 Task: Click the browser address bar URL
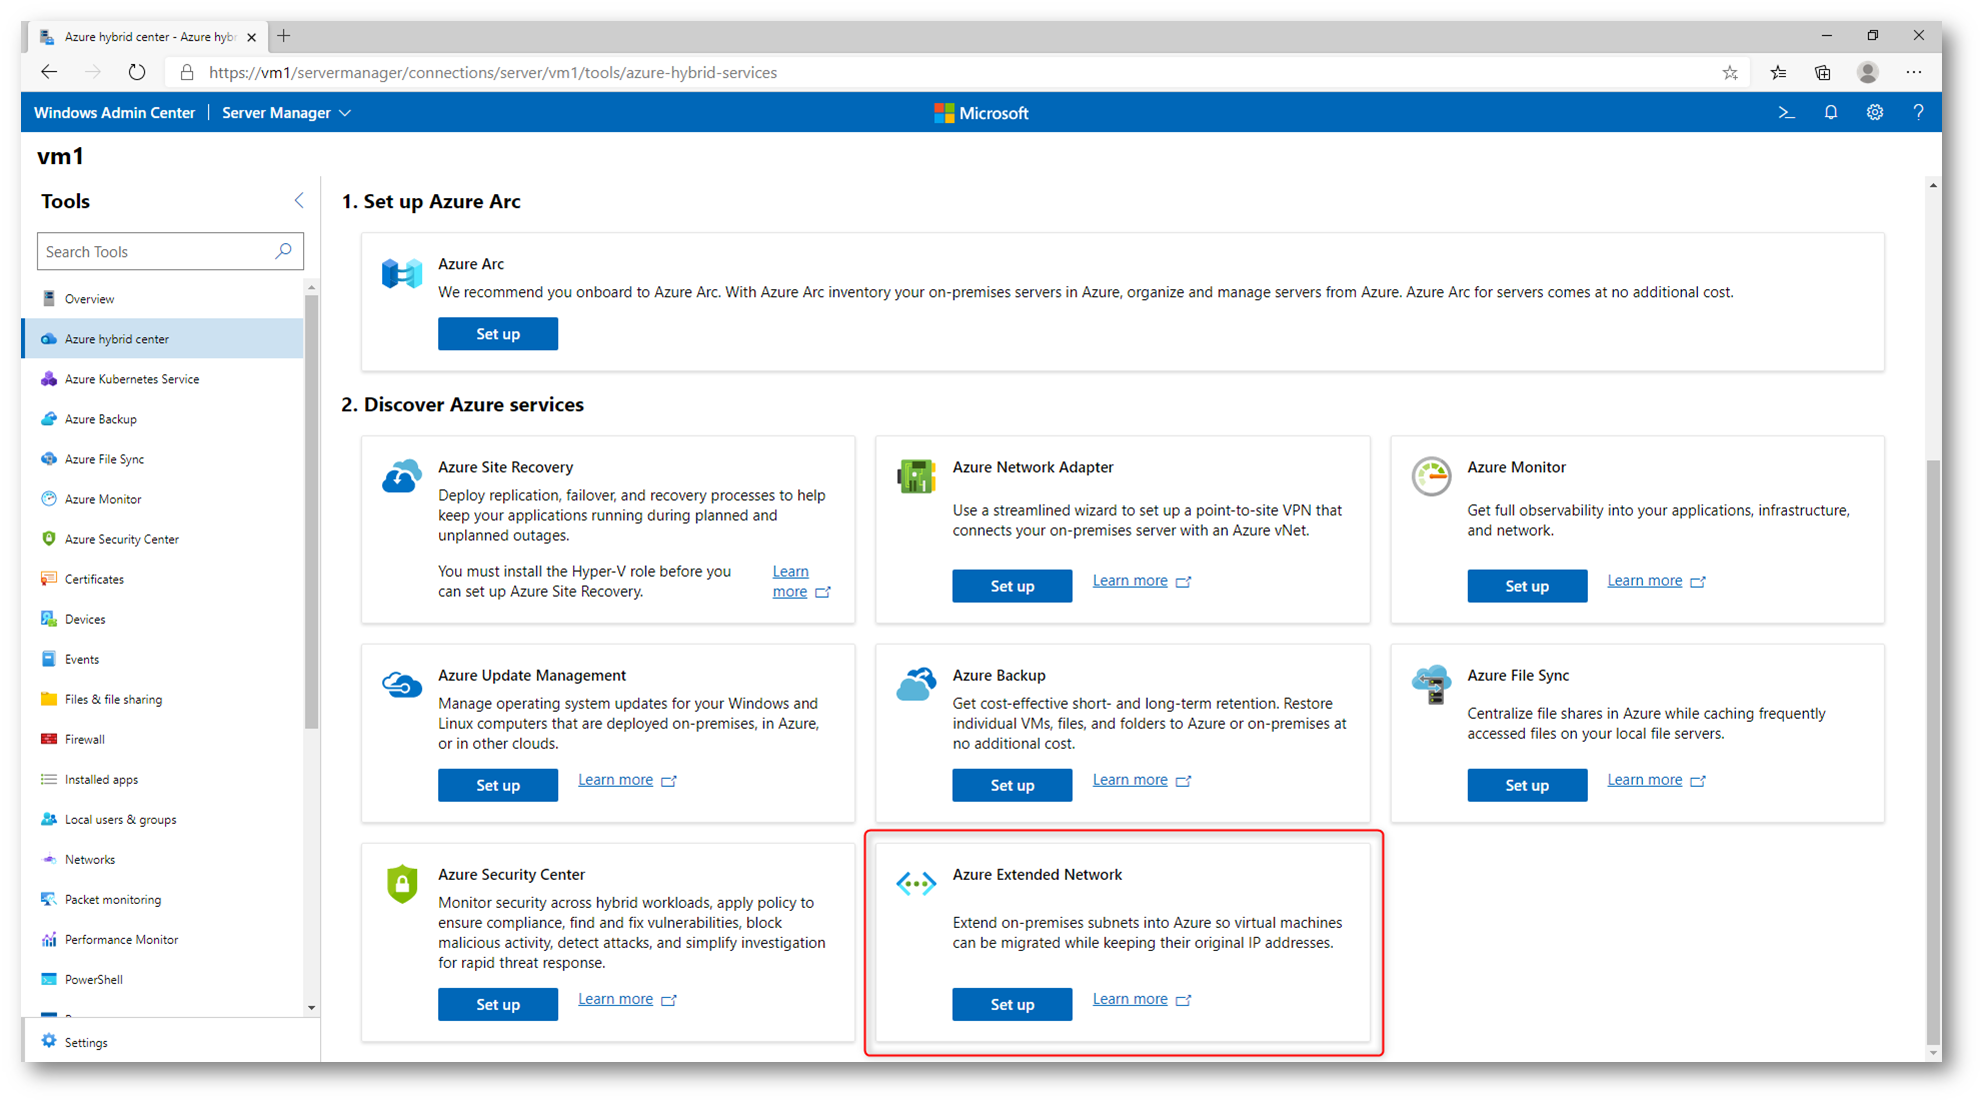(493, 73)
